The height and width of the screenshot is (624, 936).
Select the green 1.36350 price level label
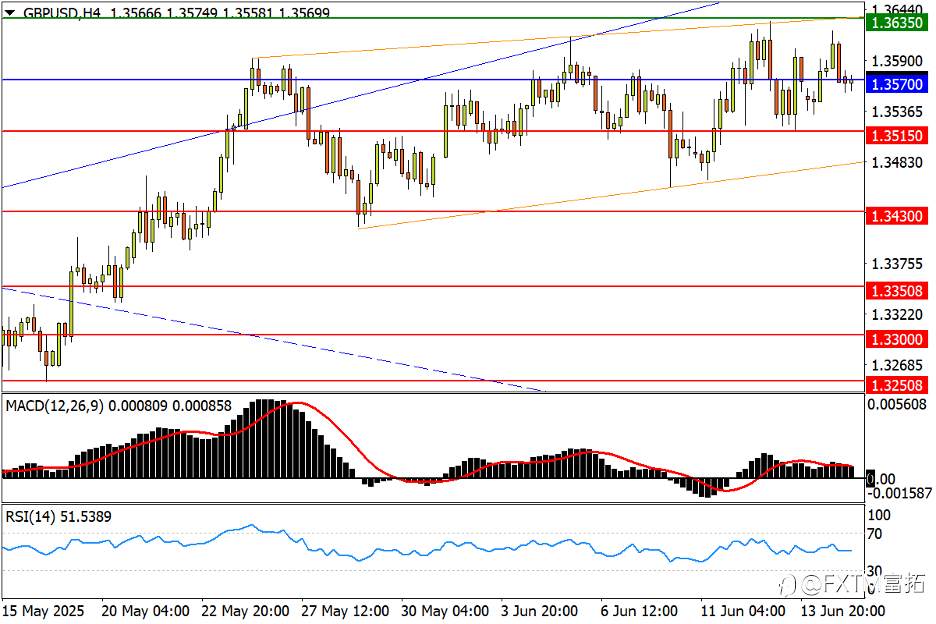click(897, 23)
